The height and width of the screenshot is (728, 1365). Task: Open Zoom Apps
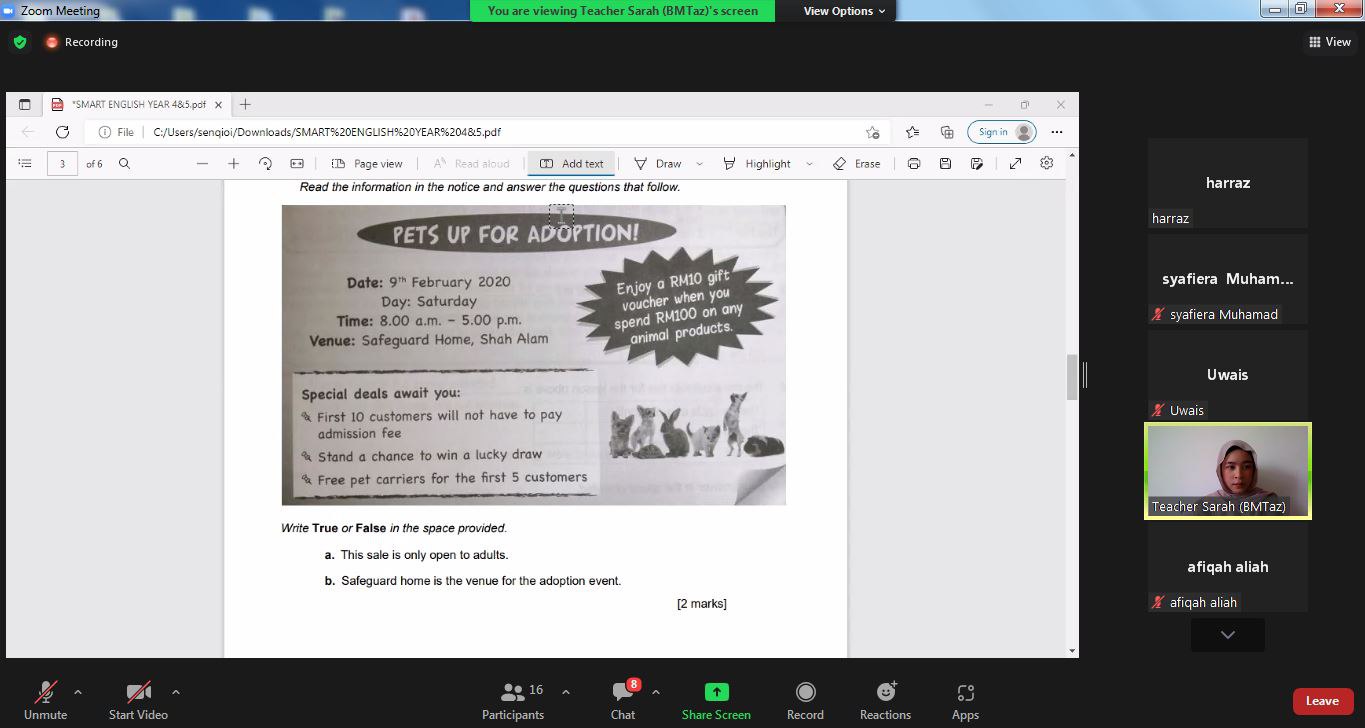(965, 700)
